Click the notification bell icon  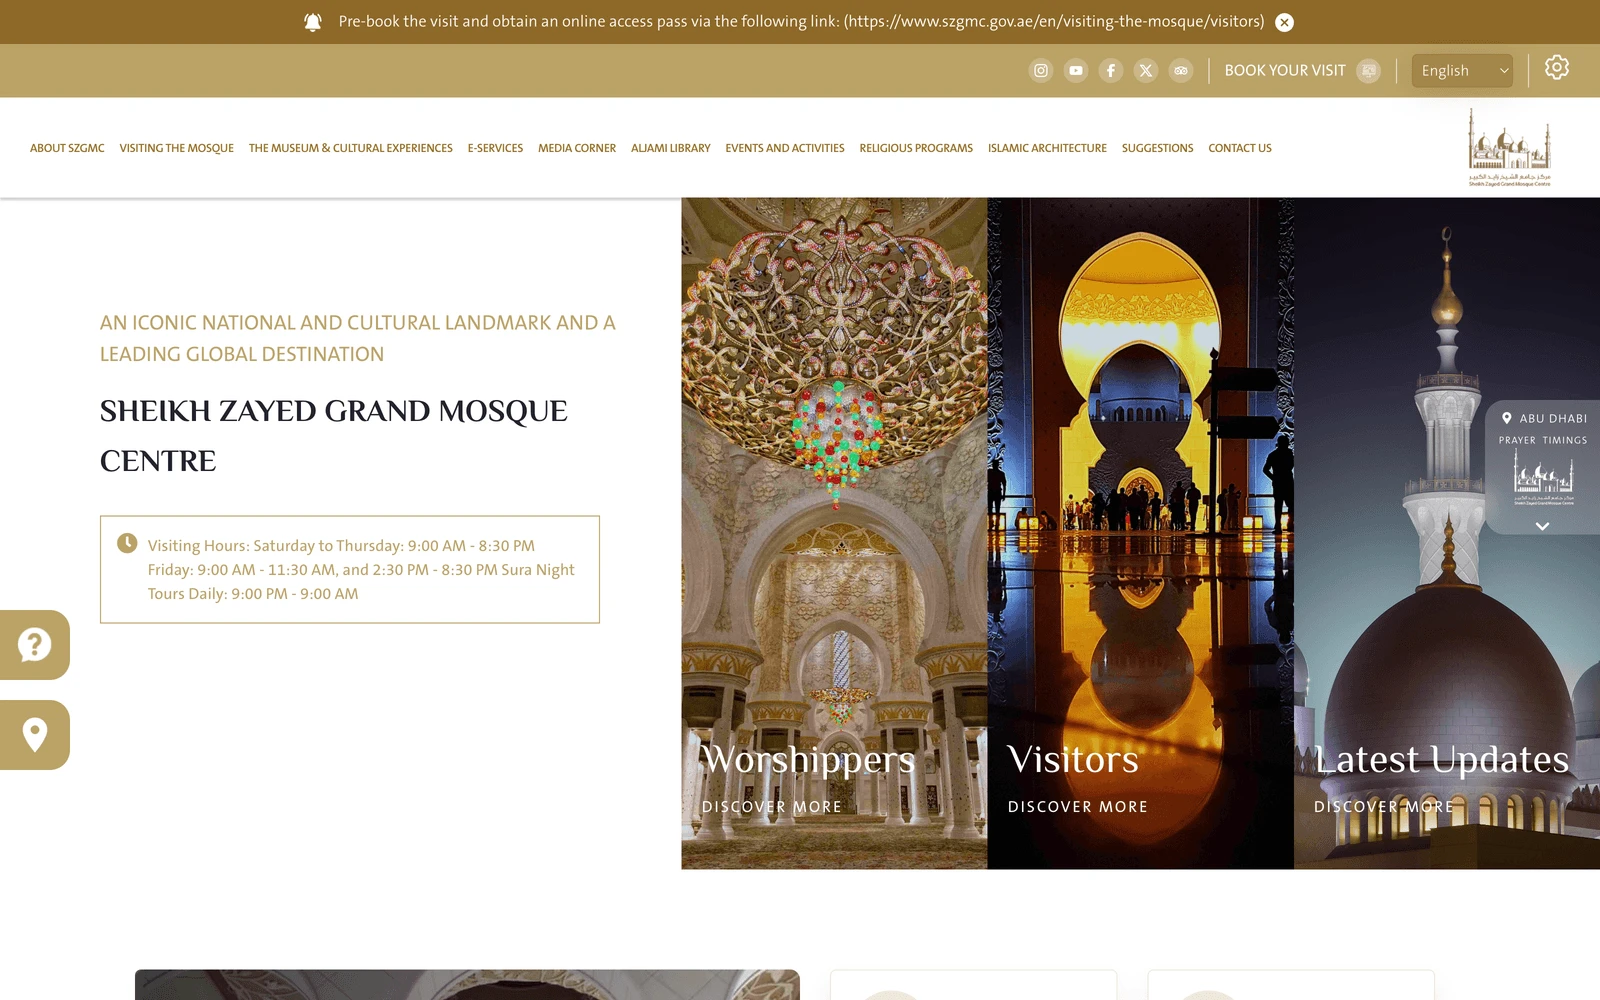(x=313, y=22)
